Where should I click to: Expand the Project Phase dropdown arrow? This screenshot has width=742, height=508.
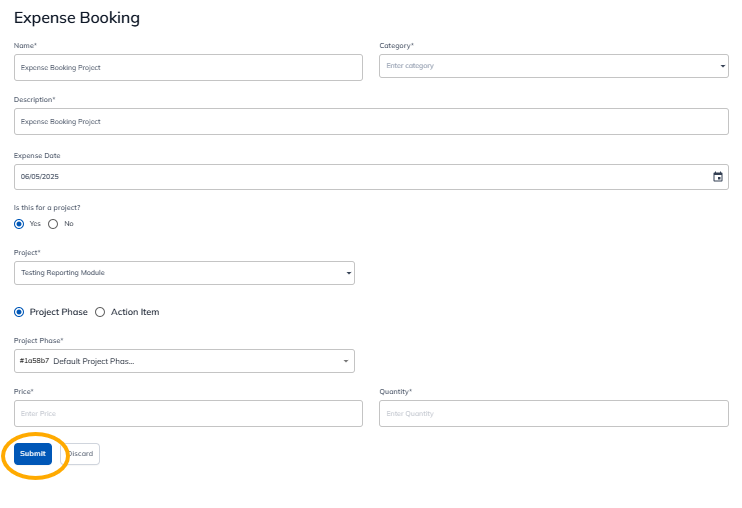pos(345,361)
